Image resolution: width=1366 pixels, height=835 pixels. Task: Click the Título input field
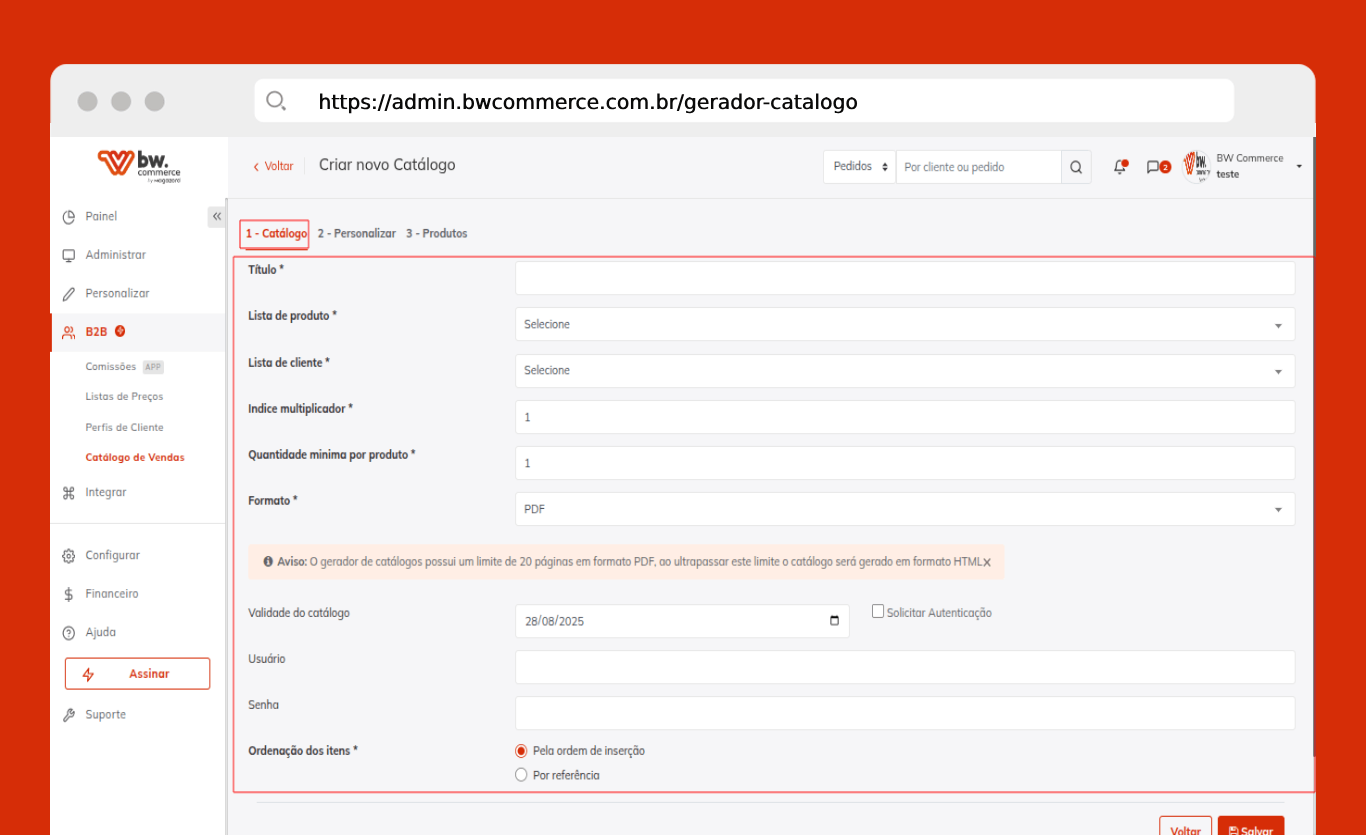tap(905, 278)
